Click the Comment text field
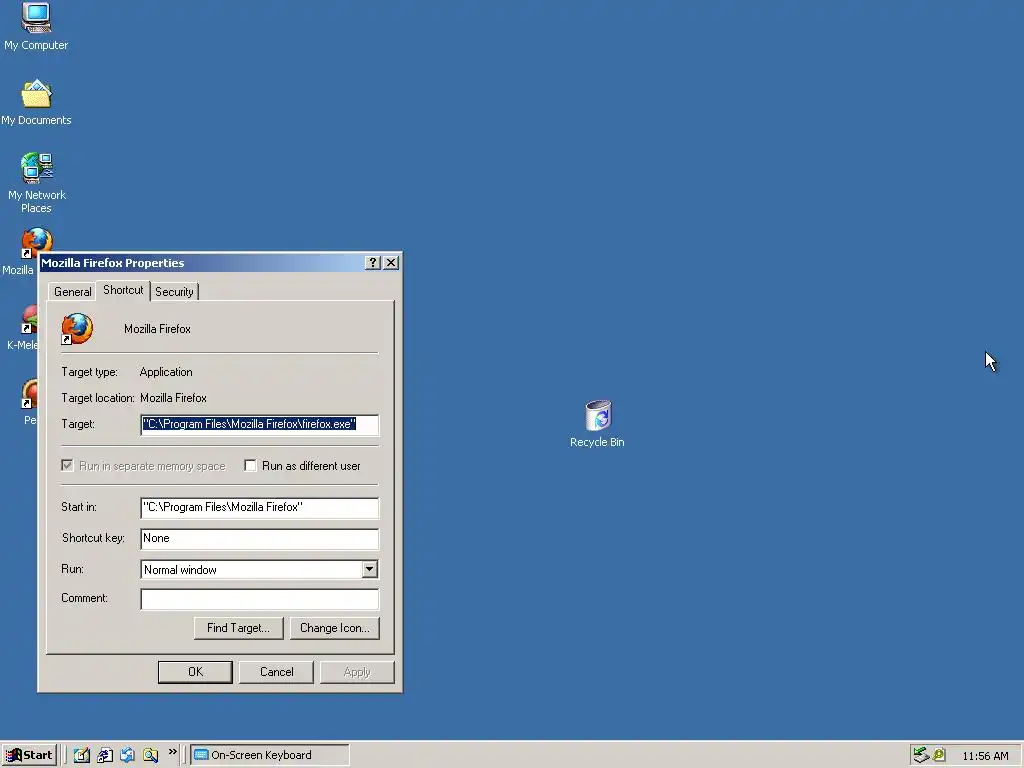1024x768 pixels. (259, 599)
